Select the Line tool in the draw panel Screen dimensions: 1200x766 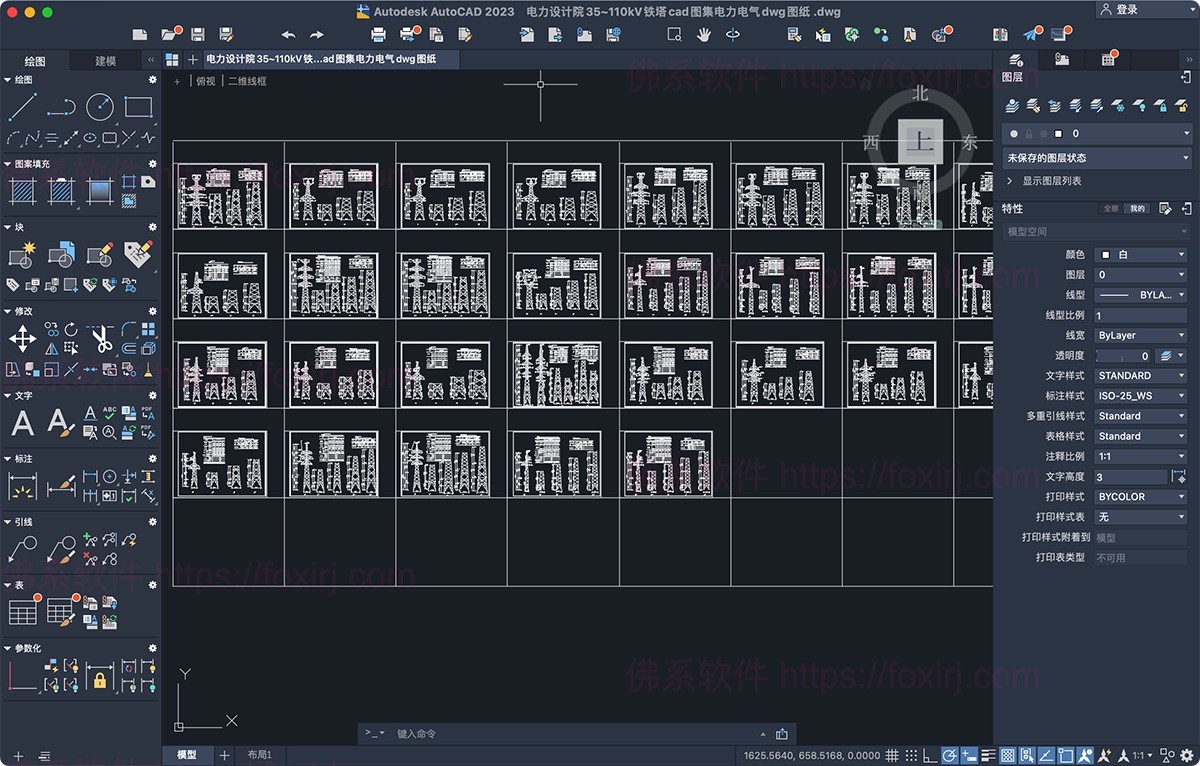(x=22, y=106)
